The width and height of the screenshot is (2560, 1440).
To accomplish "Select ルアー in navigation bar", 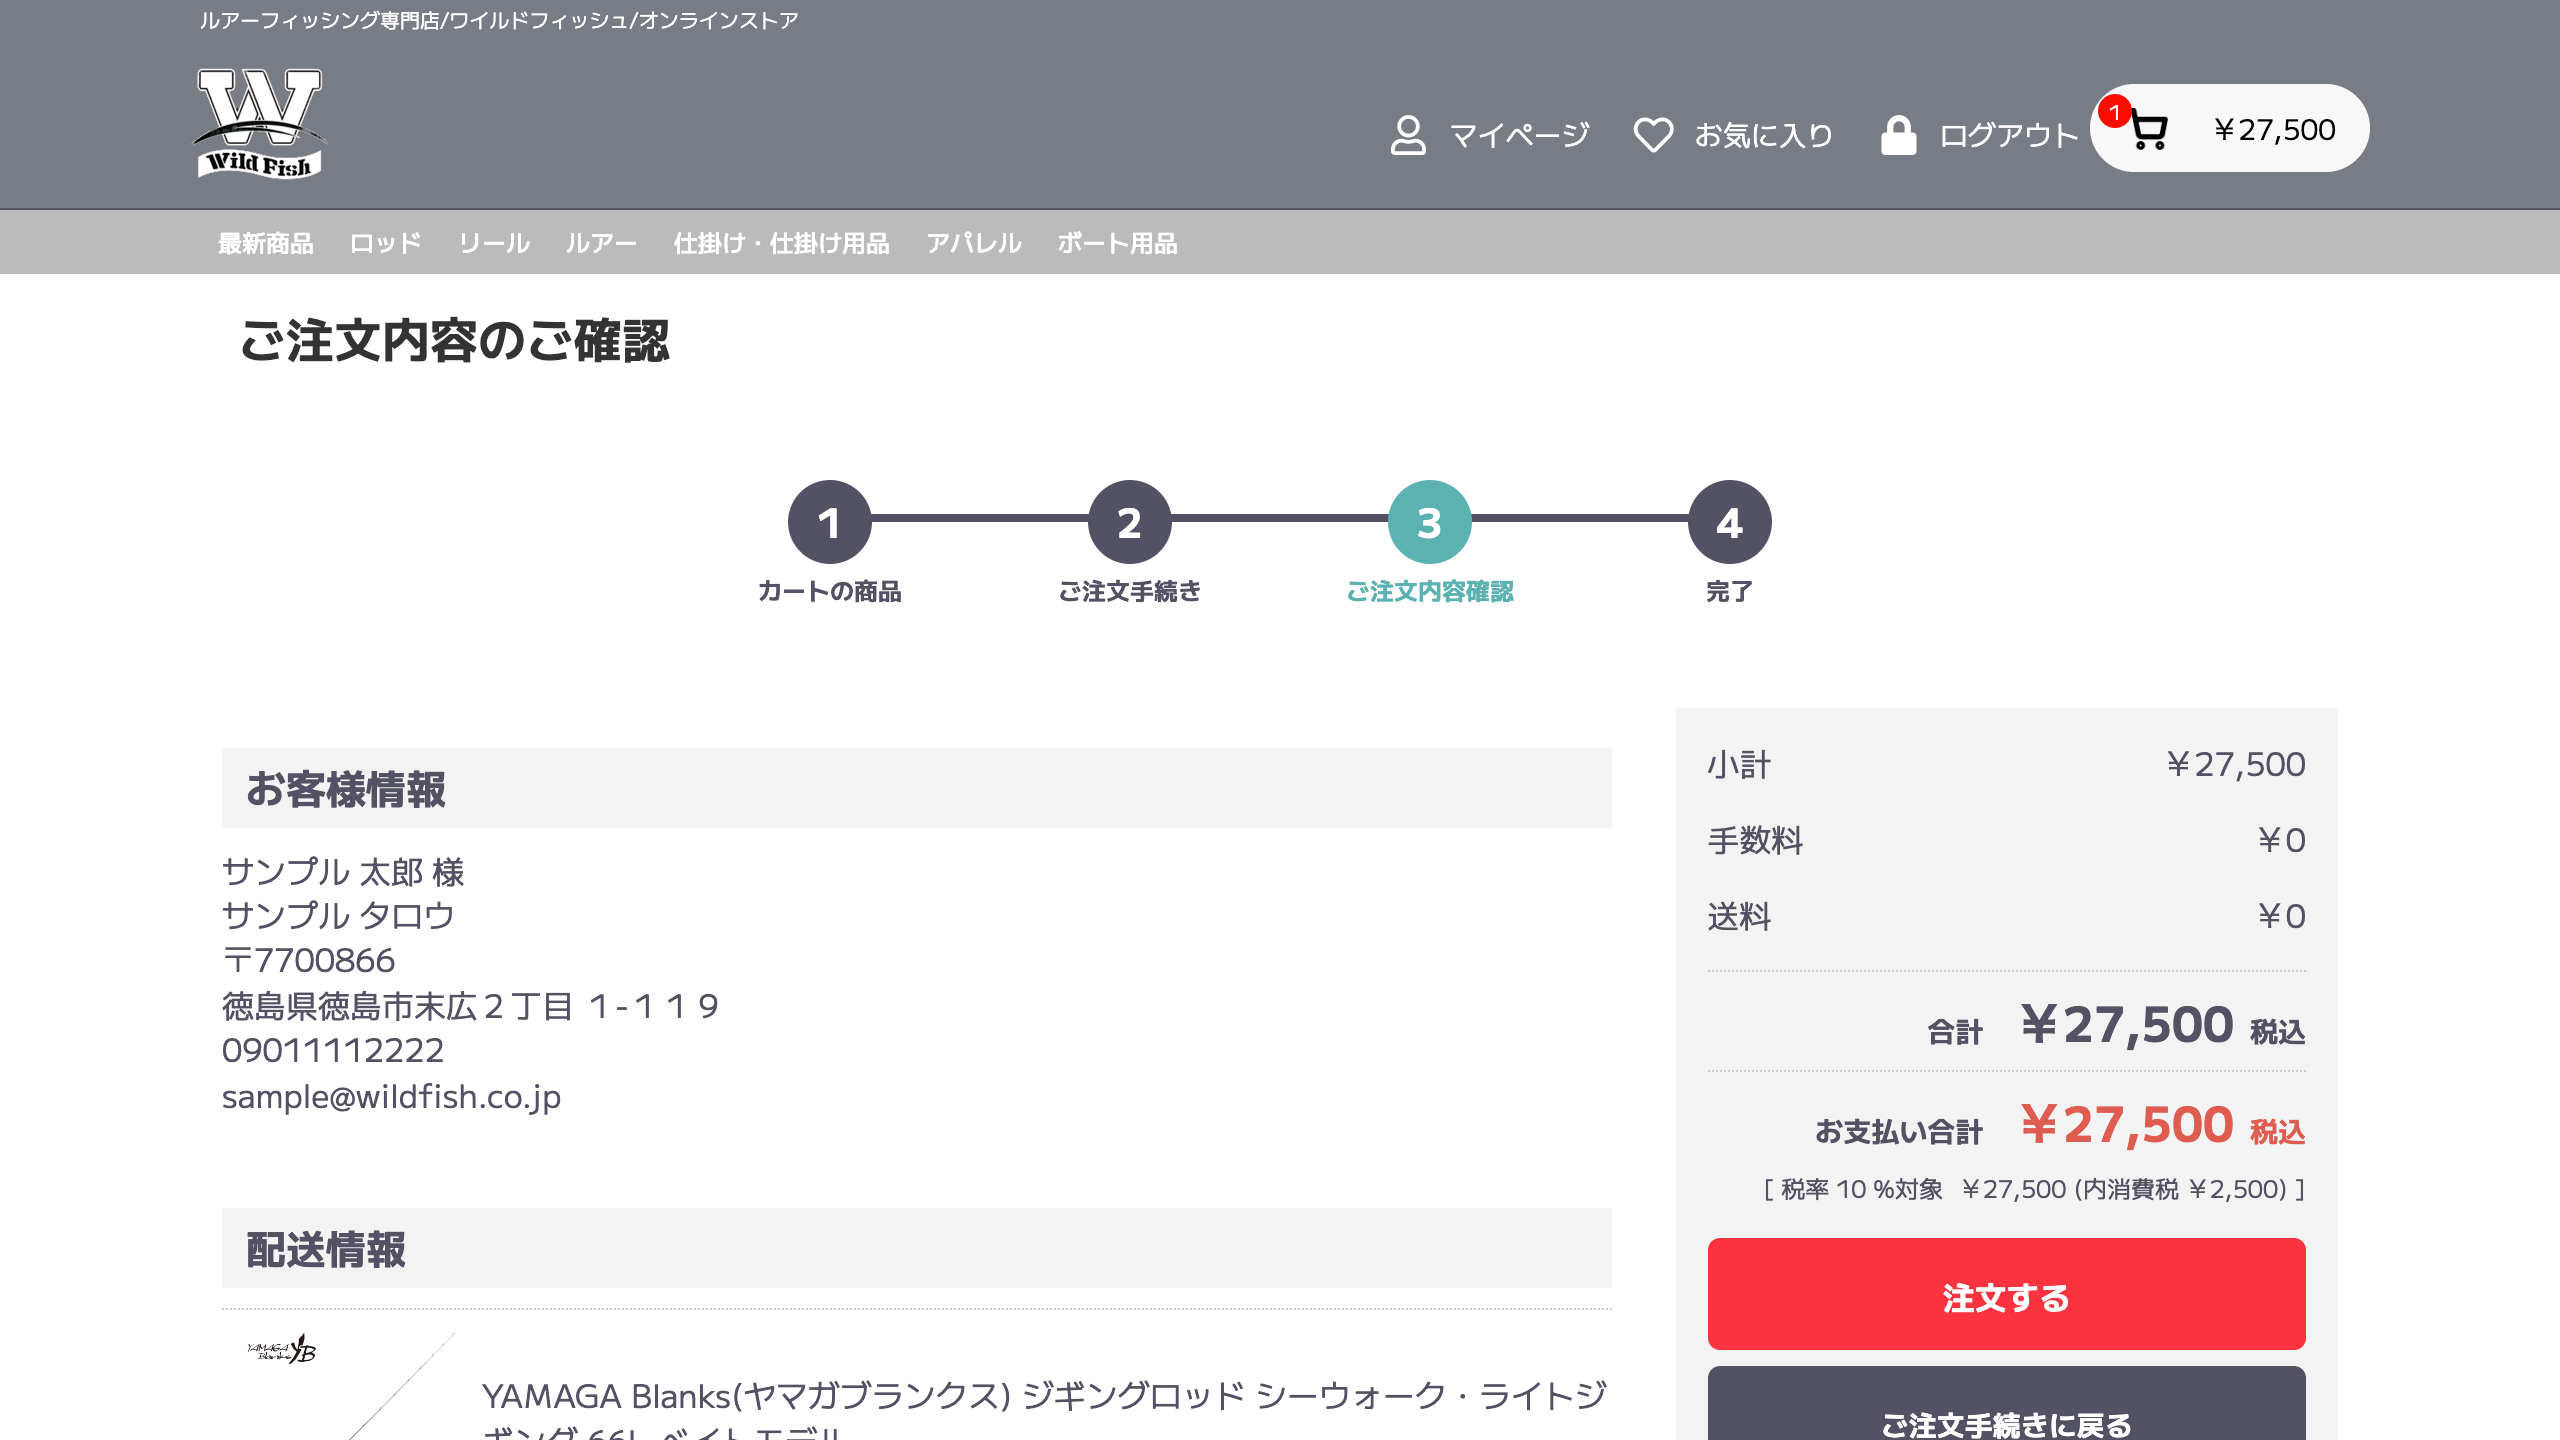I will [x=601, y=243].
